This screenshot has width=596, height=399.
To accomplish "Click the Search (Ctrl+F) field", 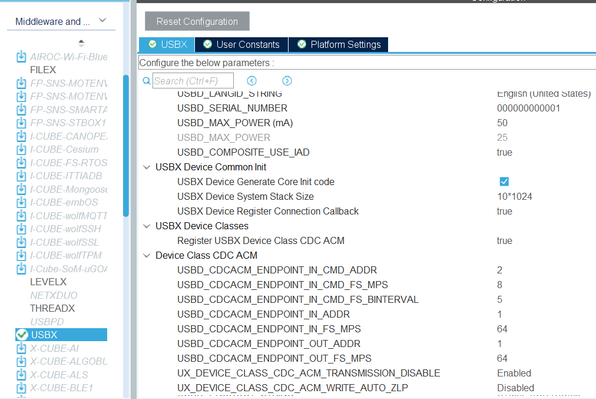I will click(193, 81).
